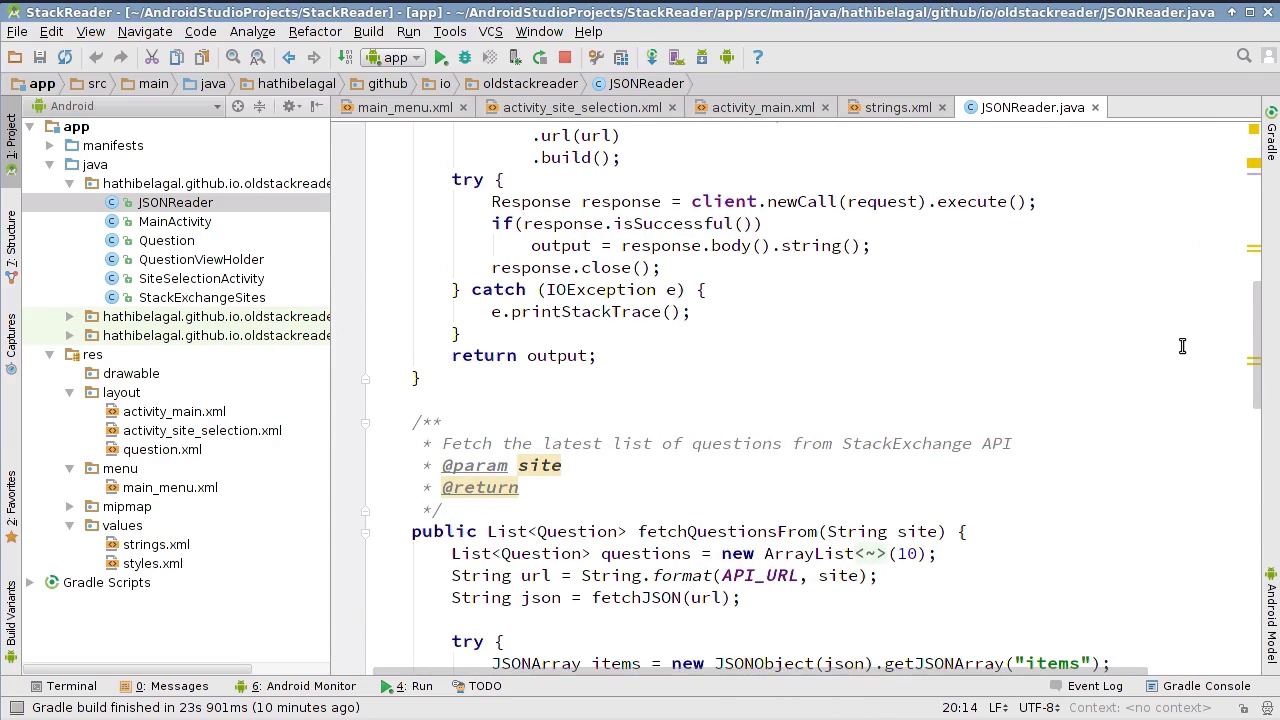Click the Save All floppy disk icon

coord(40,58)
